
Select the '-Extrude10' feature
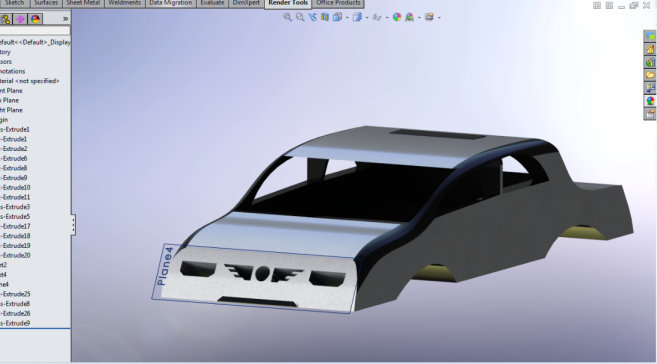(16, 187)
